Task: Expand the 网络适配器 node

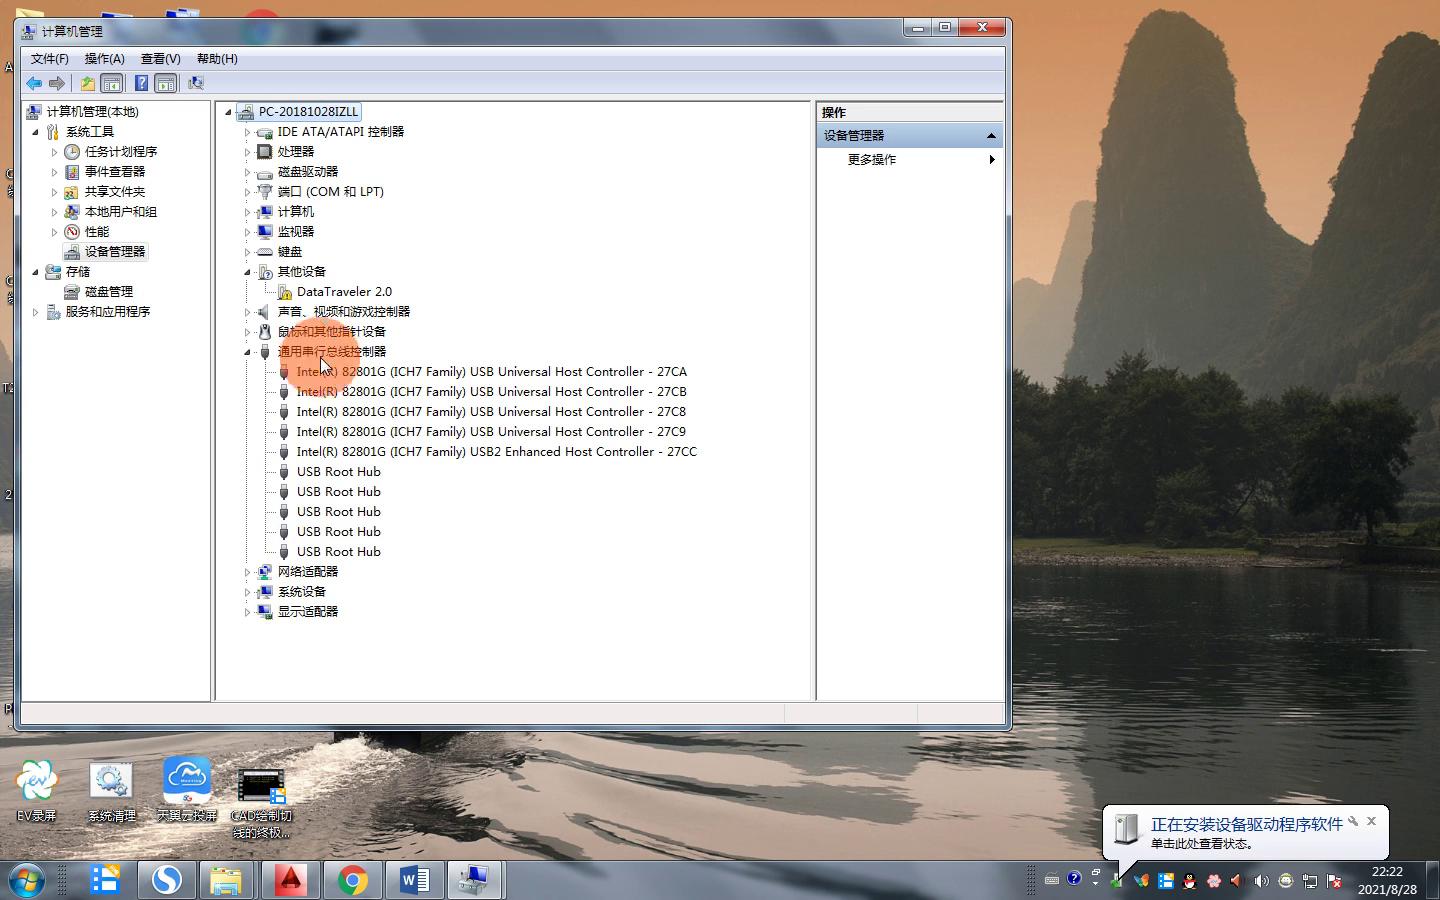Action: click(x=247, y=572)
